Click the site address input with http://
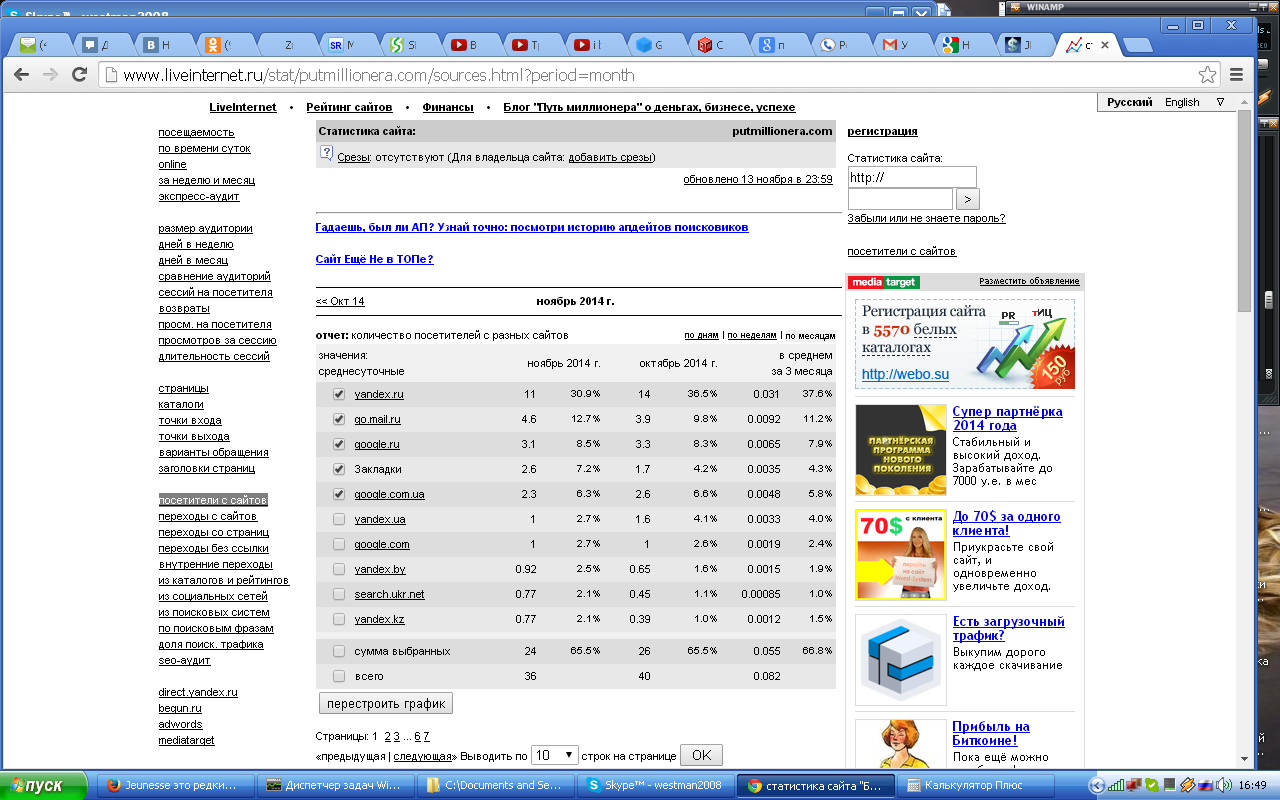 [x=911, y=177]
